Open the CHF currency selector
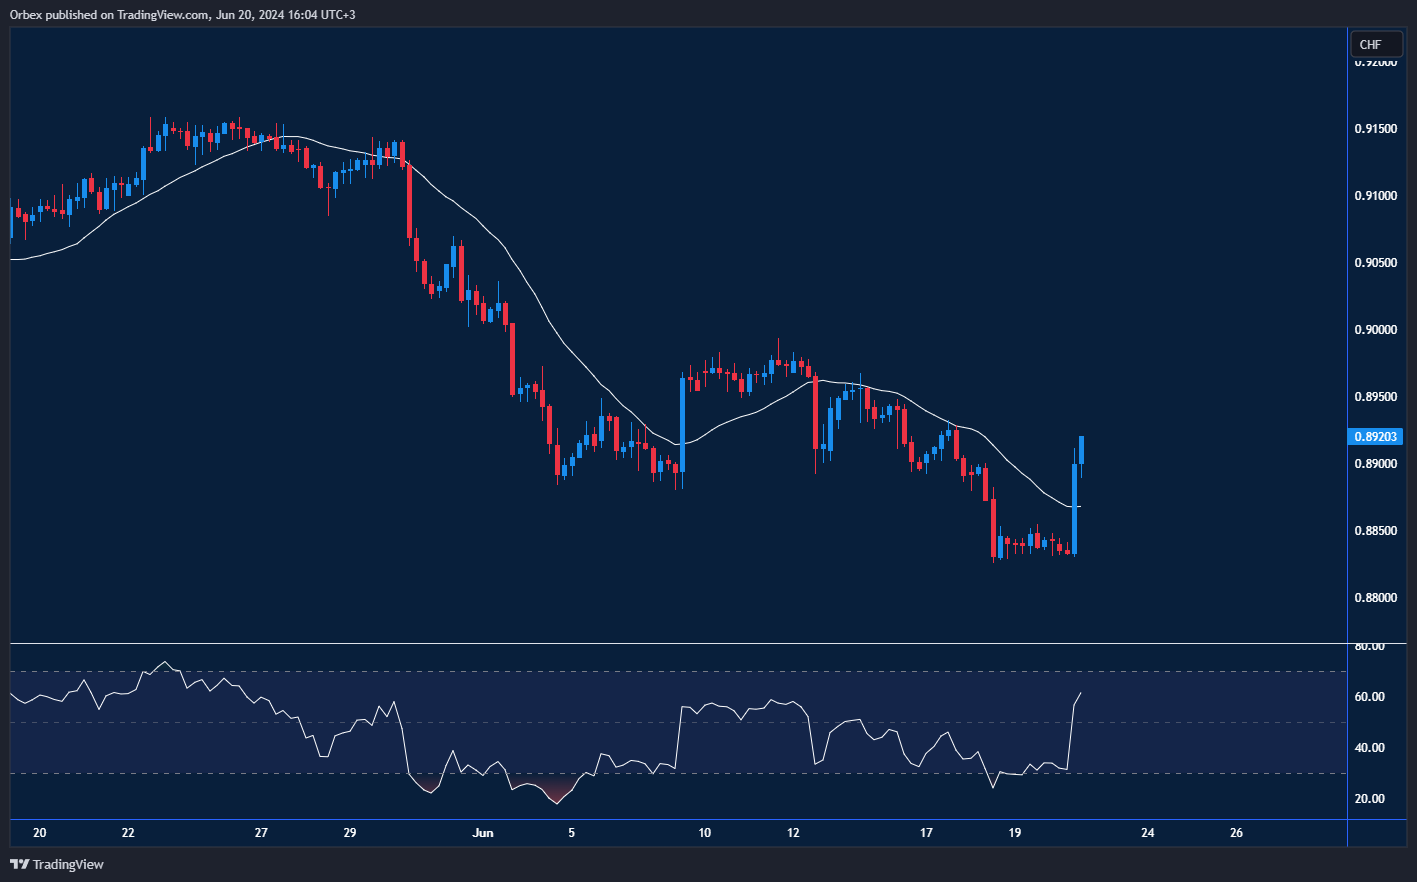This screenshot has height=882, width=1417. [1371, 44]
